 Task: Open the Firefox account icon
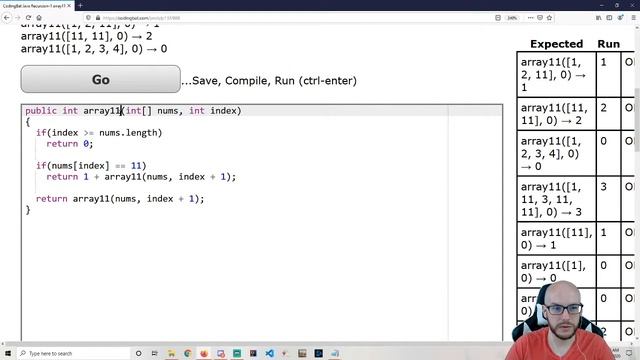pyautogui.click(x=620, y=18)
